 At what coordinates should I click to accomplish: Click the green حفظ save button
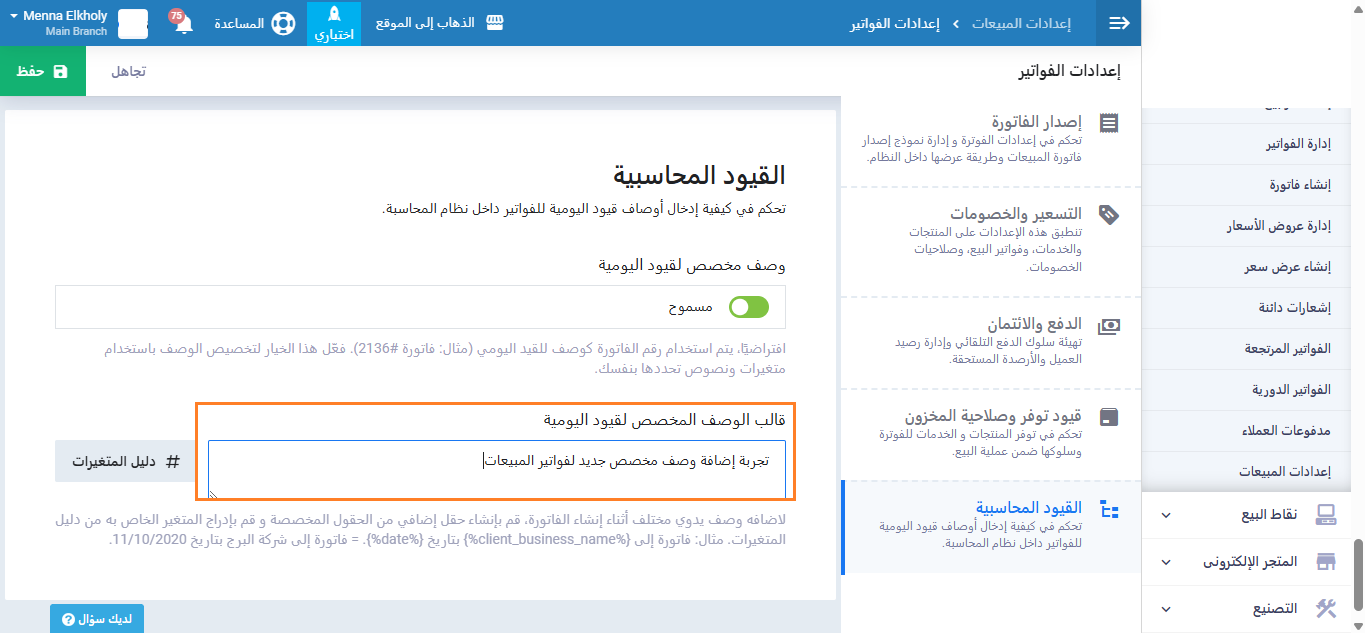pos(43,71)
